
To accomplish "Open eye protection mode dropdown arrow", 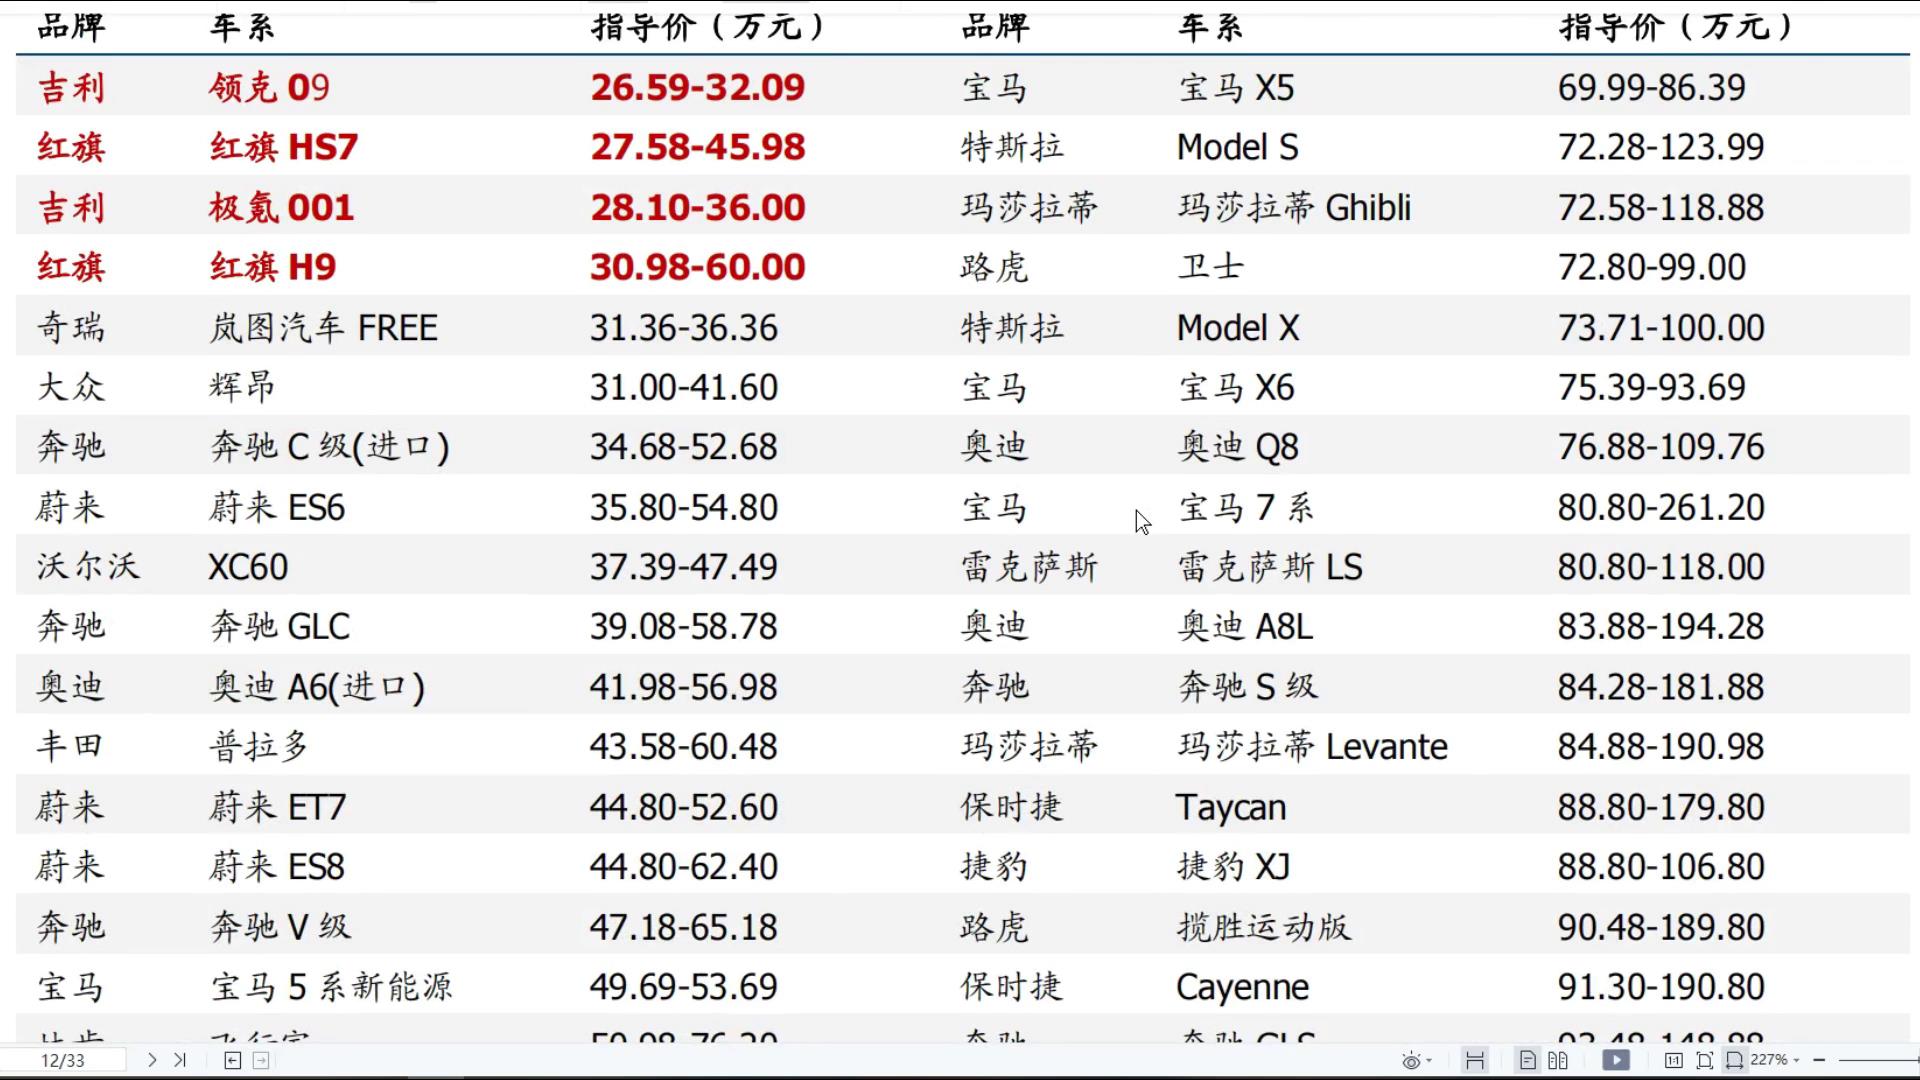I will click(x=1429, y=1061).
